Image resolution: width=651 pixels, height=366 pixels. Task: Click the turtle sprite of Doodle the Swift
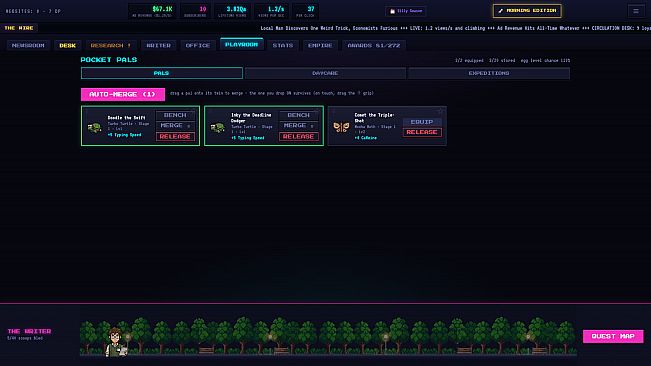[94, 127]
